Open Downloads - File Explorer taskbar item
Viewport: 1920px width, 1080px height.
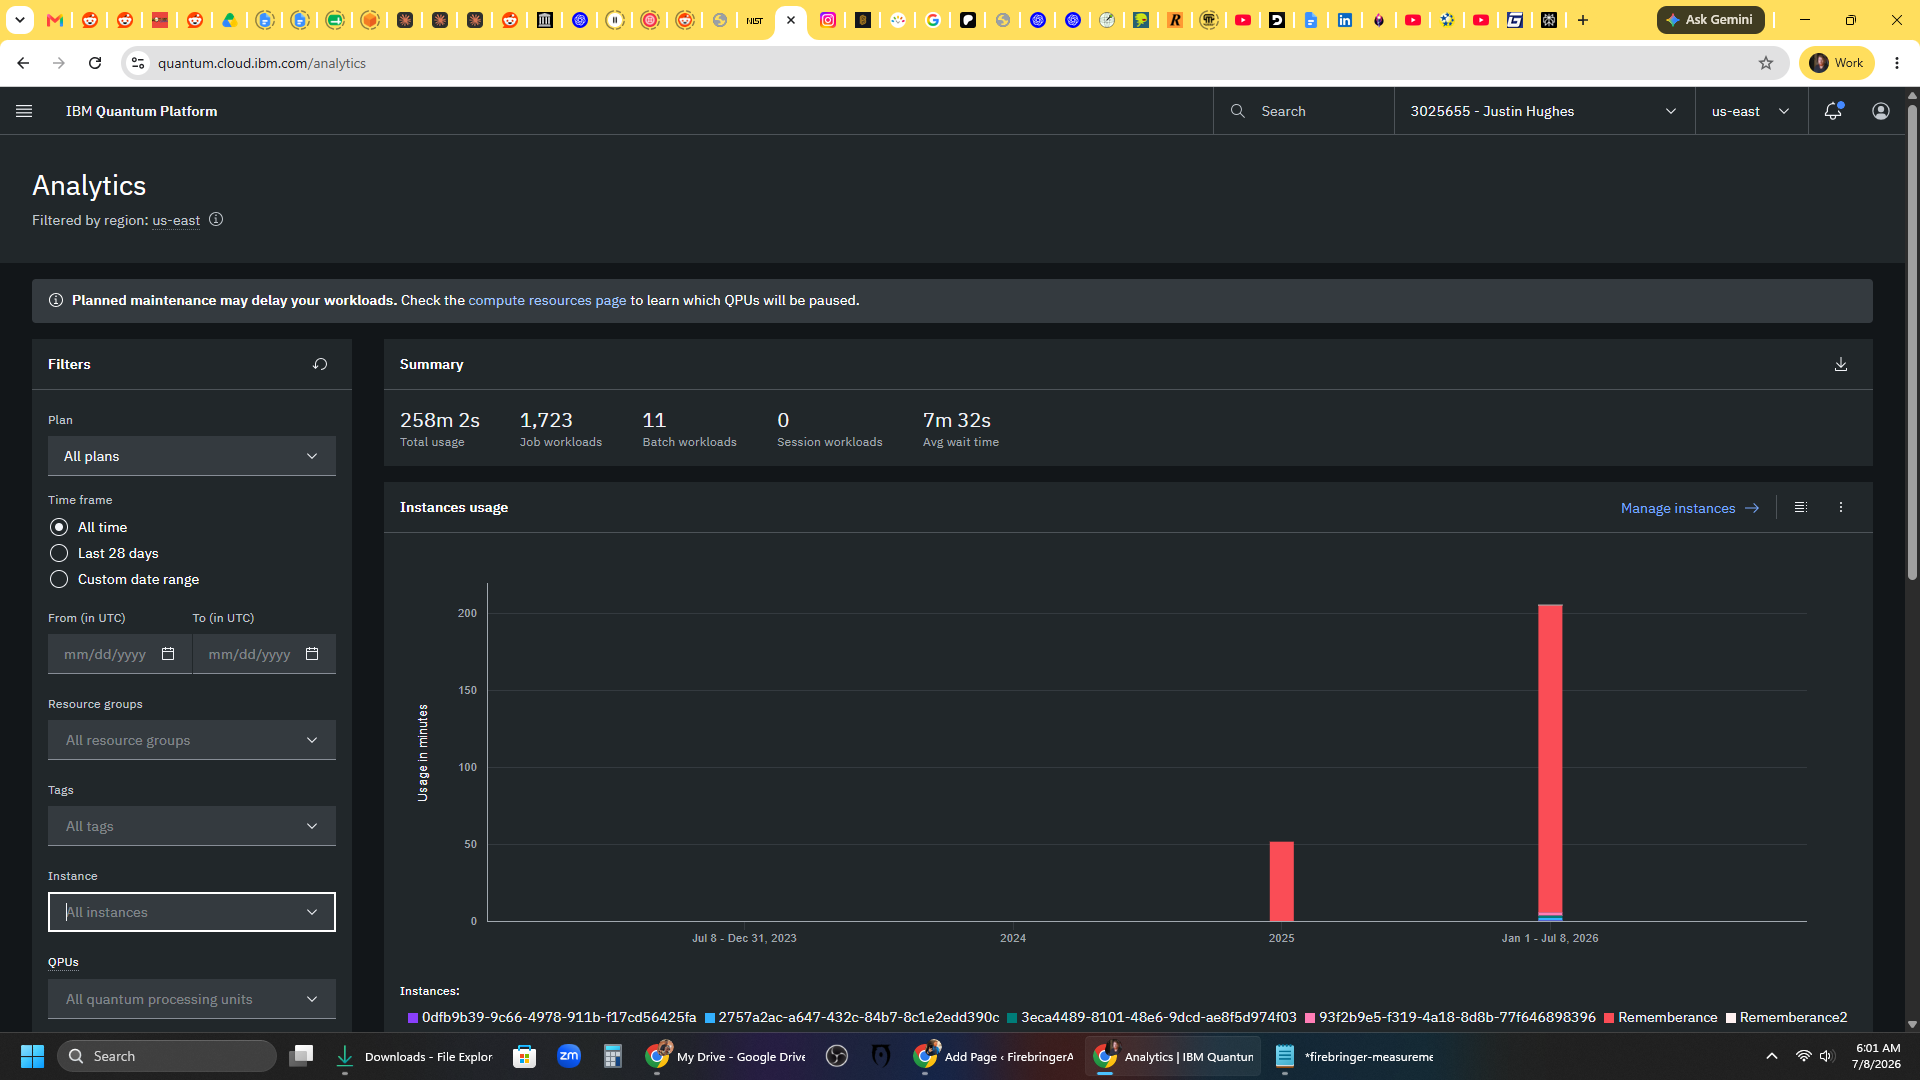(x=413, y=1056)
